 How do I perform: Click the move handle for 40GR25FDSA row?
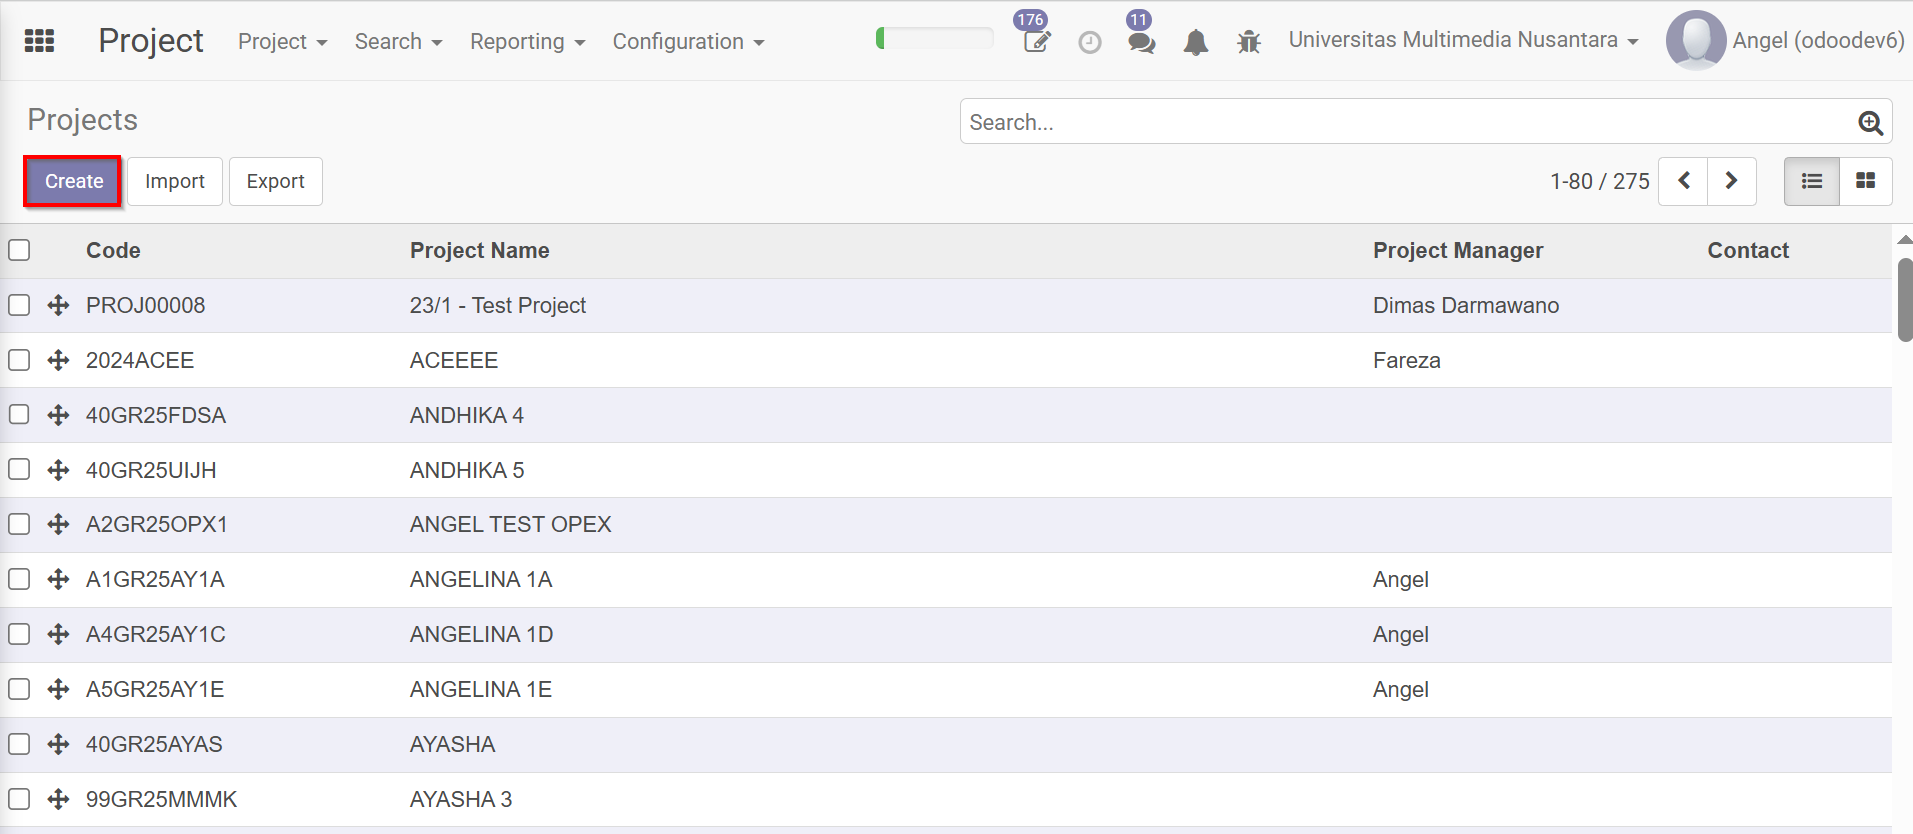coord(58,415)
